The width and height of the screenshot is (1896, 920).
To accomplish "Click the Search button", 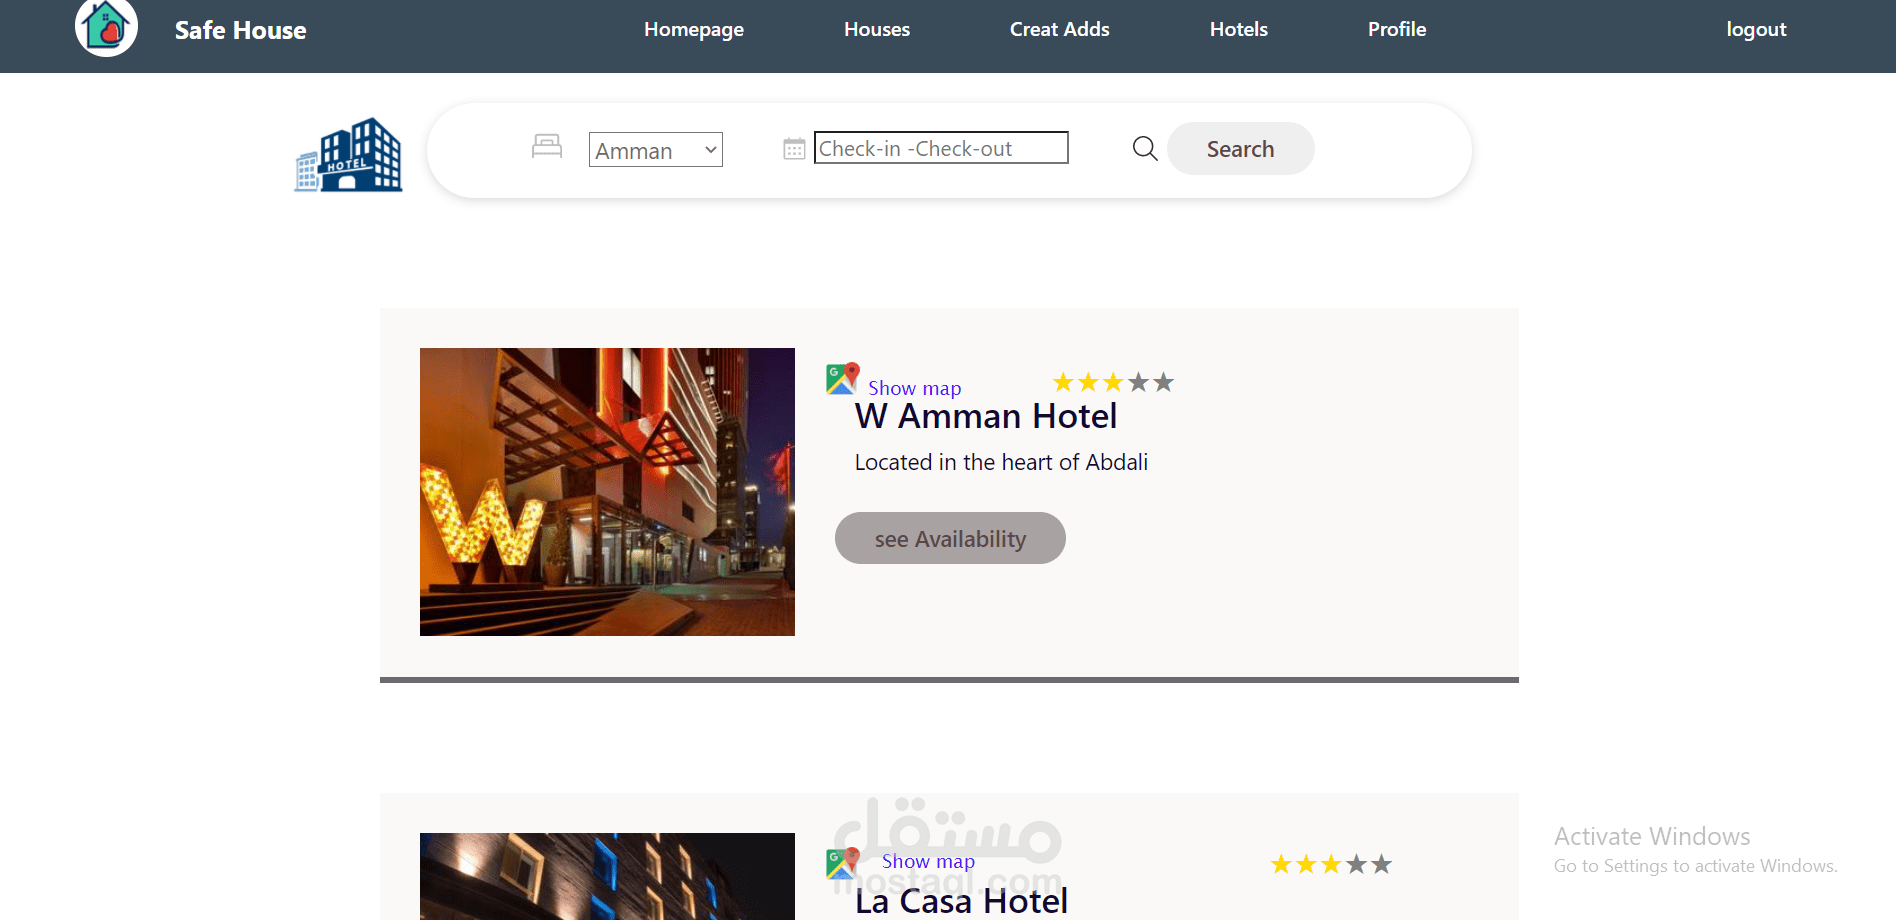I will pos(1240,149).
